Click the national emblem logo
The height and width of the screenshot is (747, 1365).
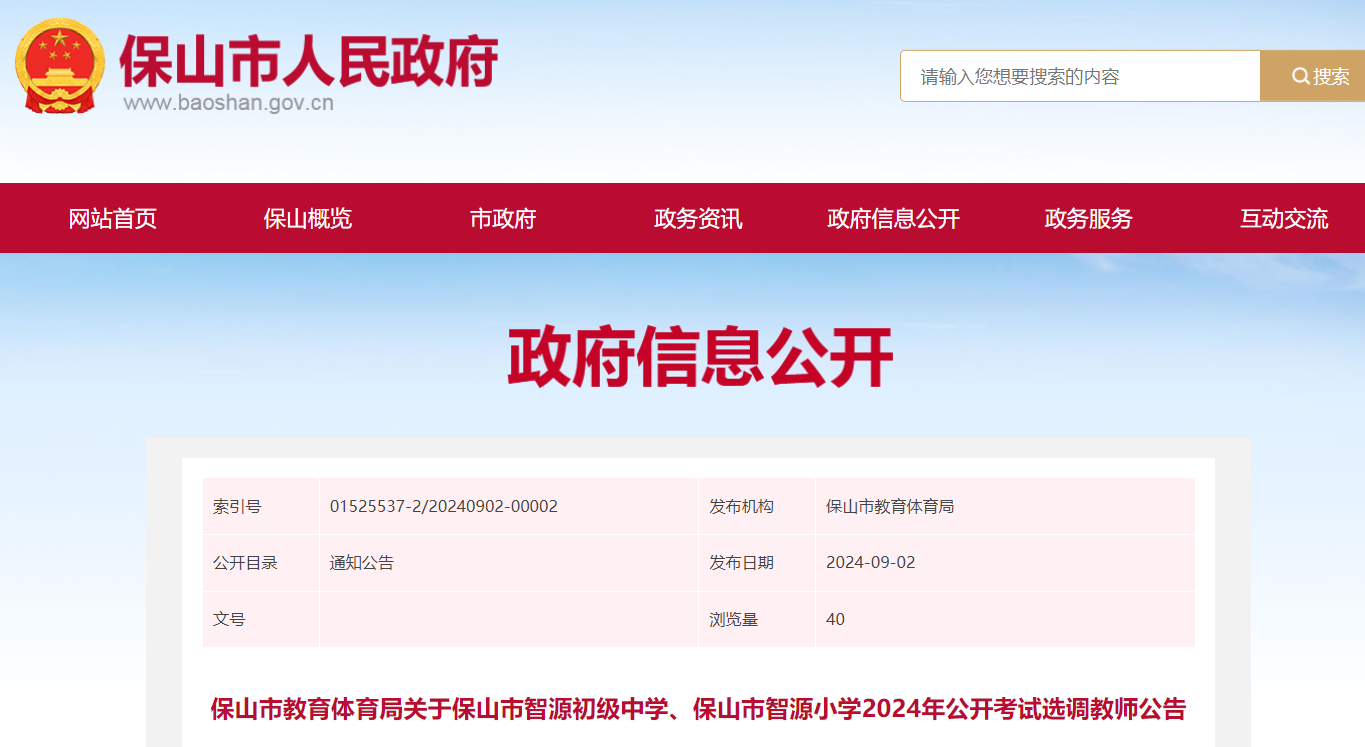(x=60, y=66)
